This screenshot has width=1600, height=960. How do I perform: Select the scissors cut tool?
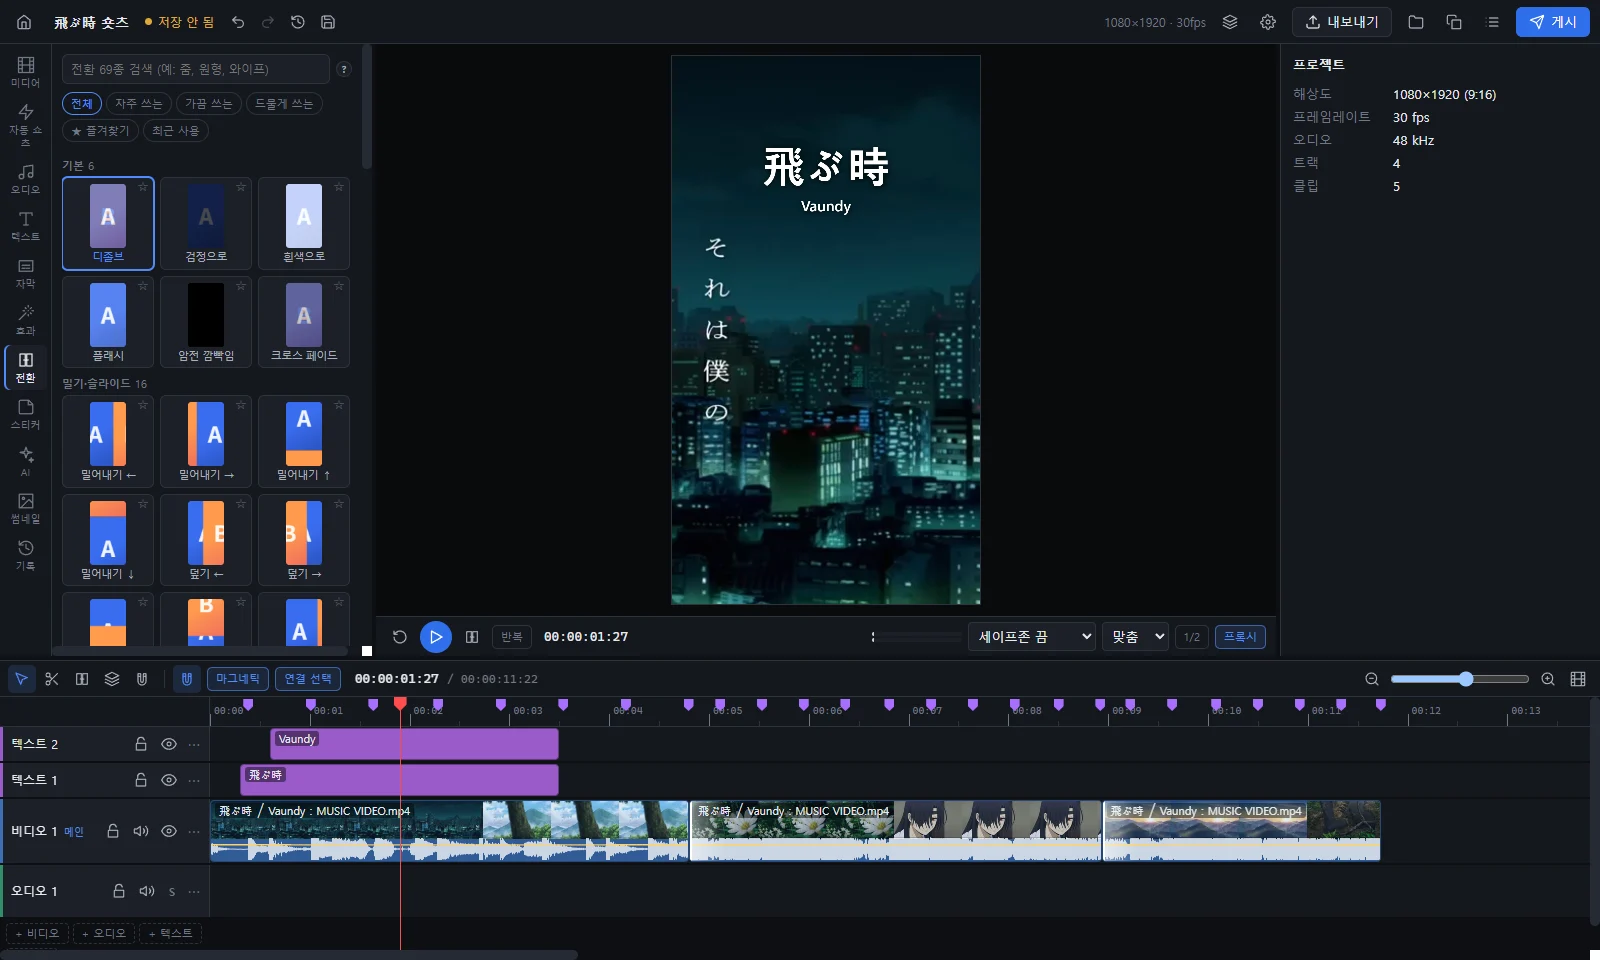52,679
